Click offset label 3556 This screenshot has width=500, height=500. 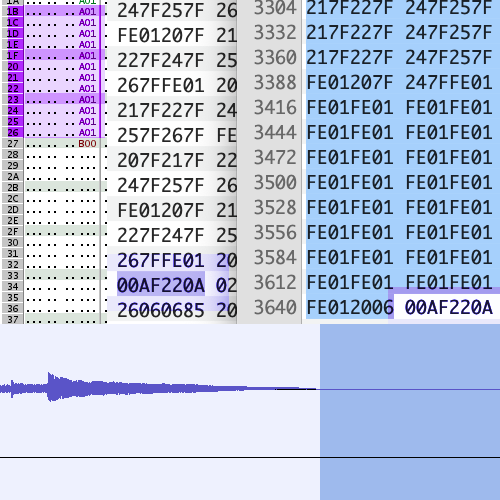click(x=275, y=232)
